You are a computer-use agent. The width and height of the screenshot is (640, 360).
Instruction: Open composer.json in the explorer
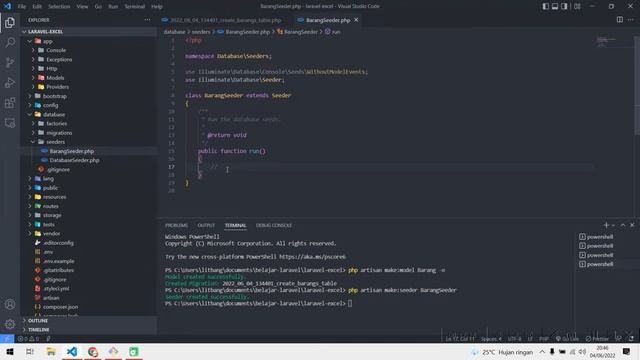click(89, 307)
